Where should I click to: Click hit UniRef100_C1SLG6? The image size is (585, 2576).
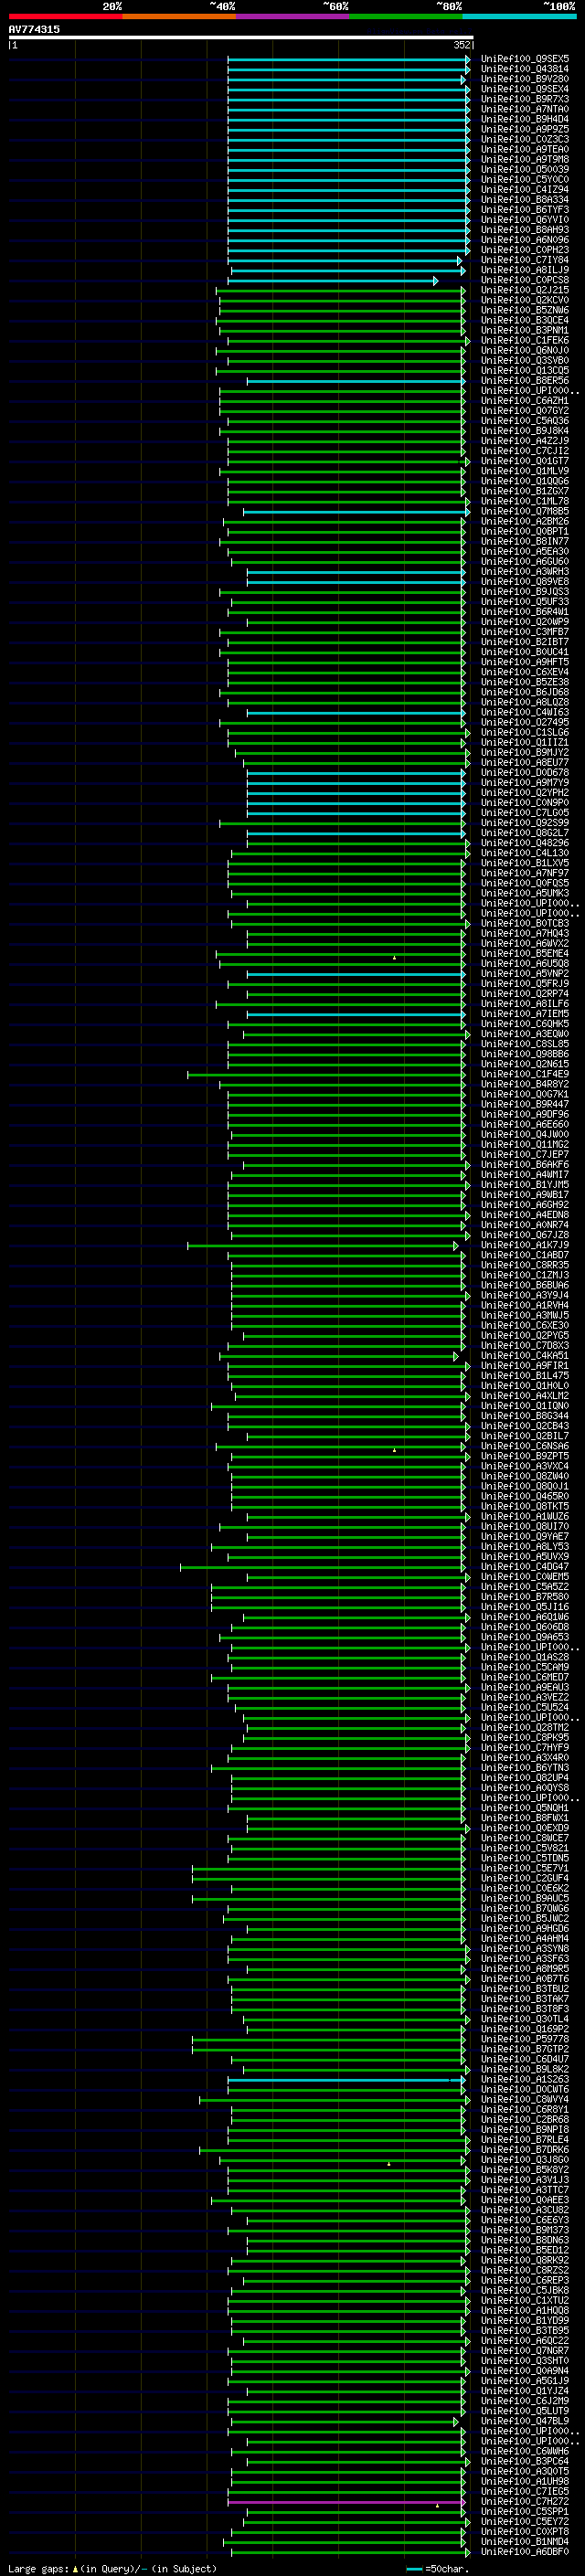(x=525, y=732)
